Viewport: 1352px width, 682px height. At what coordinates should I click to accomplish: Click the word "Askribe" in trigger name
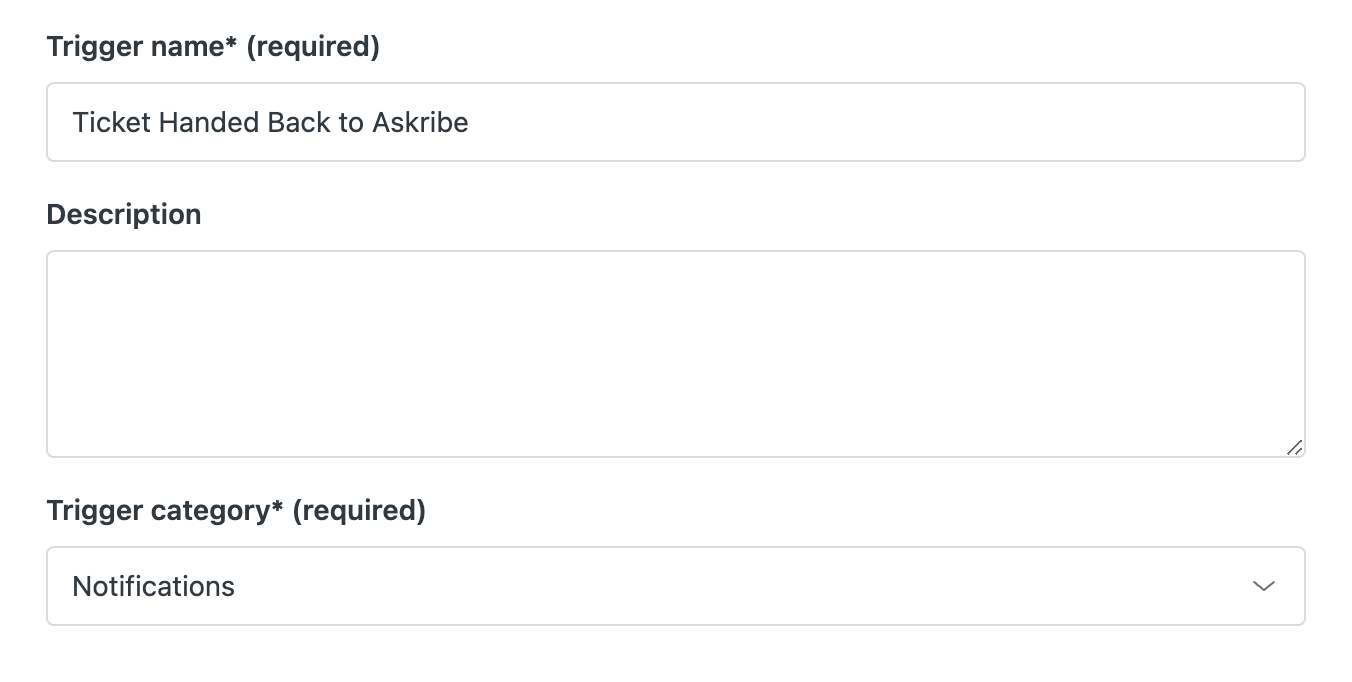coord(420,122)
